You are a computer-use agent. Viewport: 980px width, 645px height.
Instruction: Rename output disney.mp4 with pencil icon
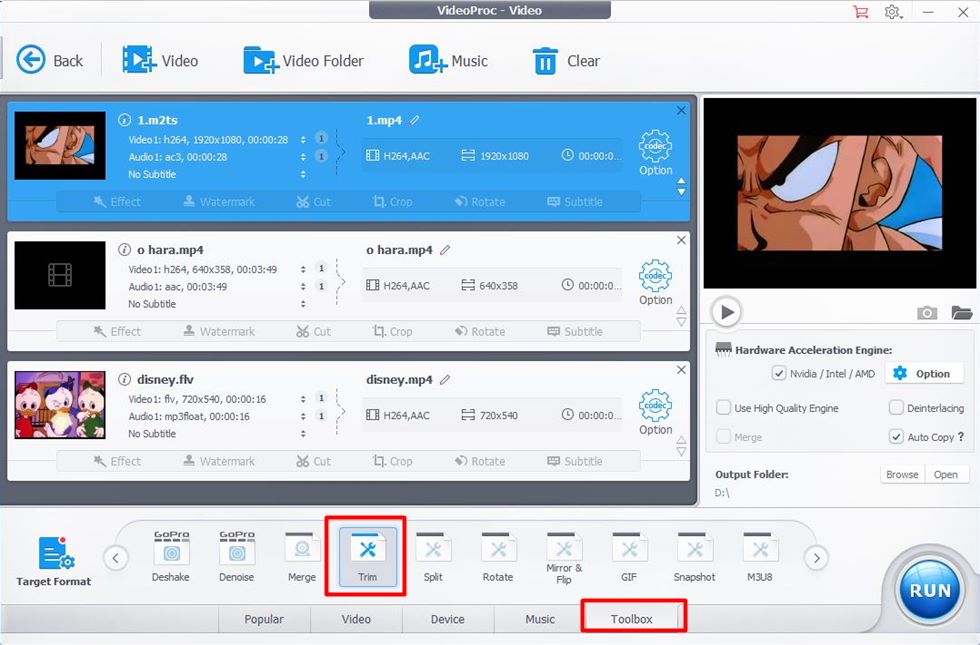[445, 379]
